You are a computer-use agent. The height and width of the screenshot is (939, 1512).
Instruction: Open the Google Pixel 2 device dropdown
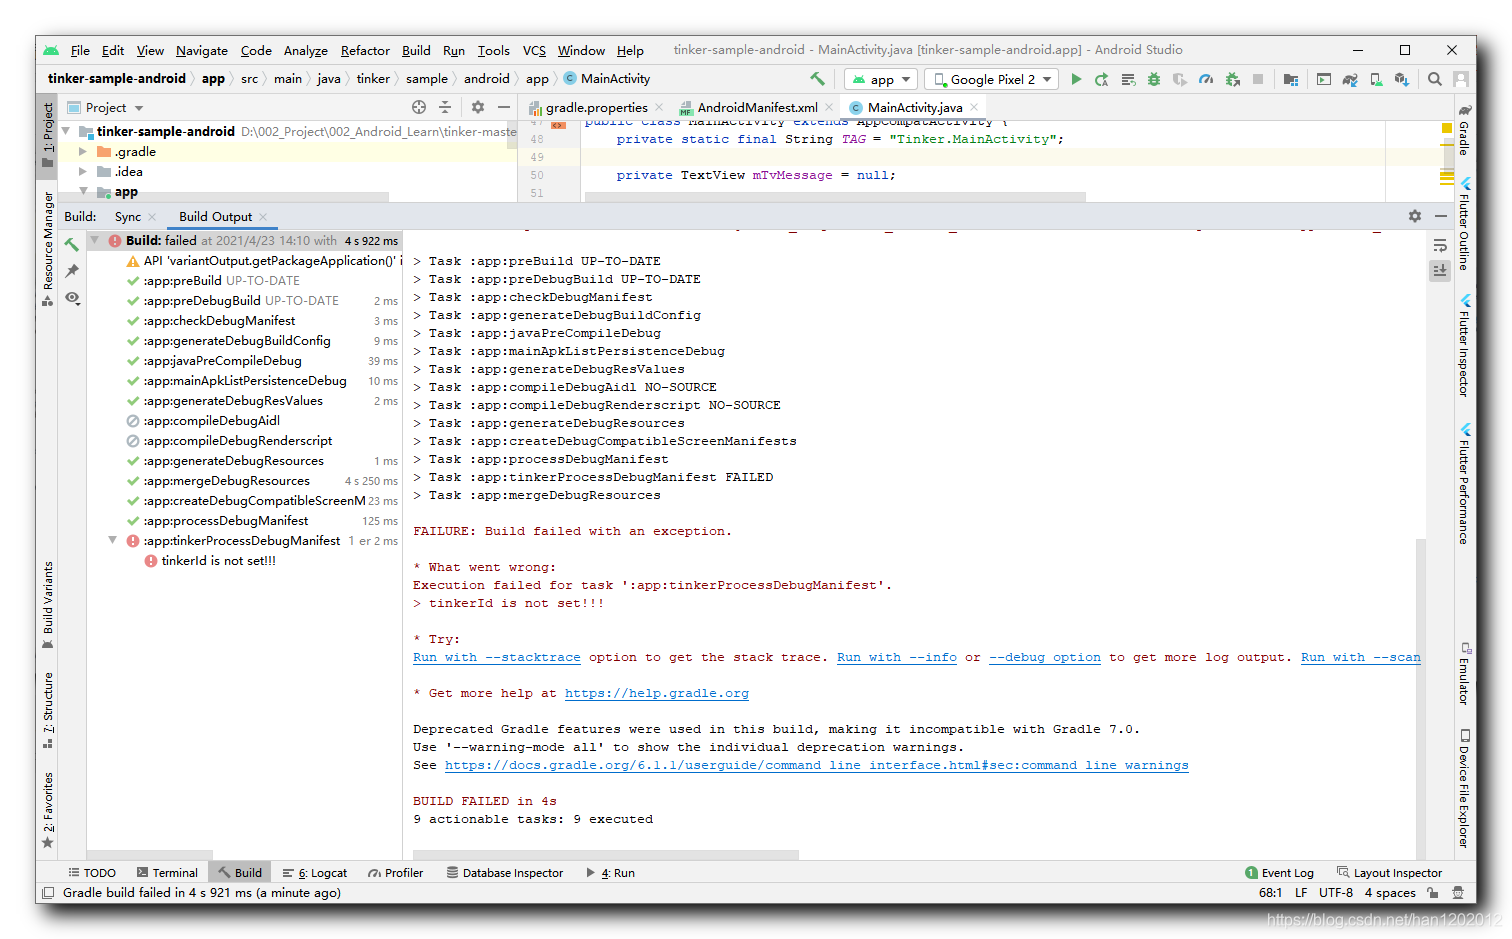click(x=992, y=79)
